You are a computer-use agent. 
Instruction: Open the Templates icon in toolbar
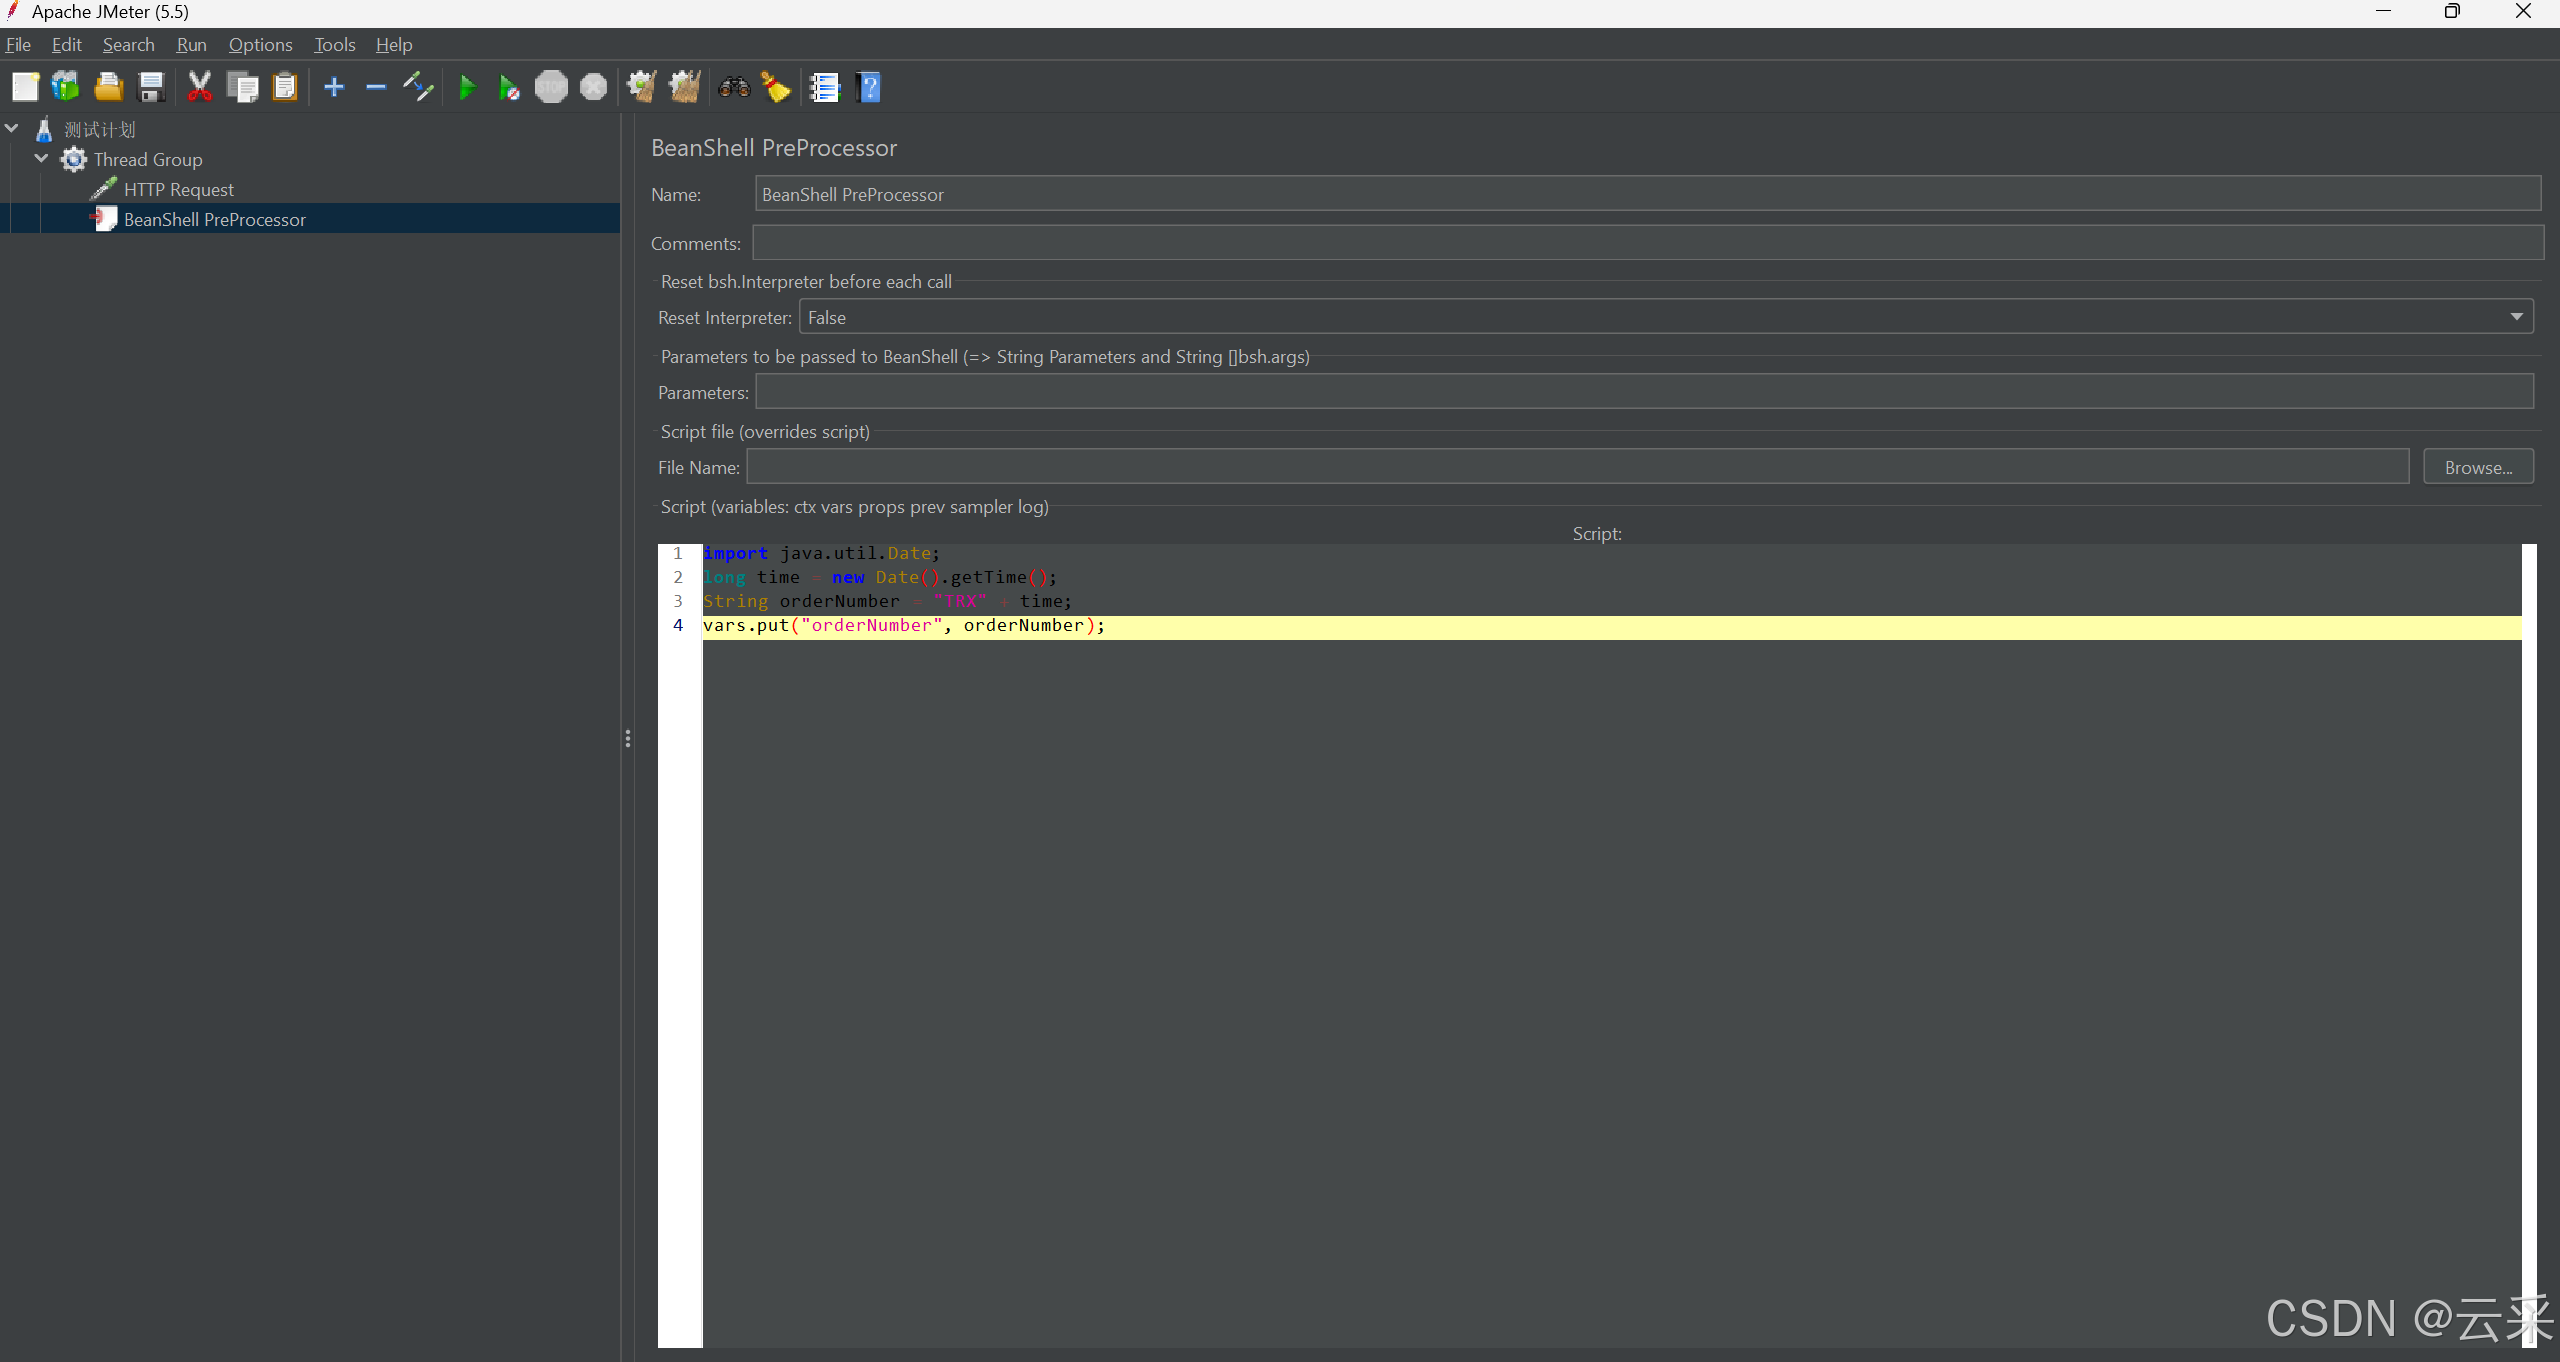[x=66, y=87]
